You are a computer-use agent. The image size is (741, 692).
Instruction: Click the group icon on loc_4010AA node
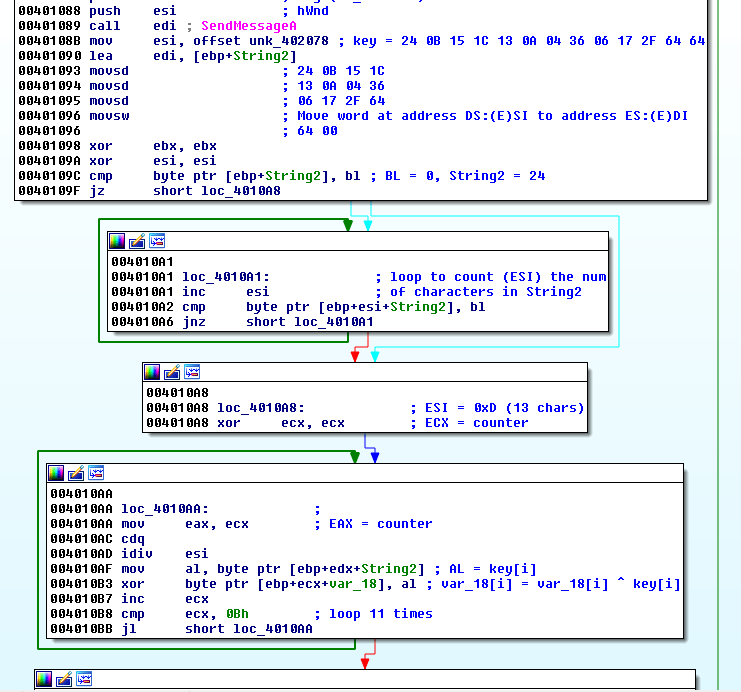(x=95, y=473)
